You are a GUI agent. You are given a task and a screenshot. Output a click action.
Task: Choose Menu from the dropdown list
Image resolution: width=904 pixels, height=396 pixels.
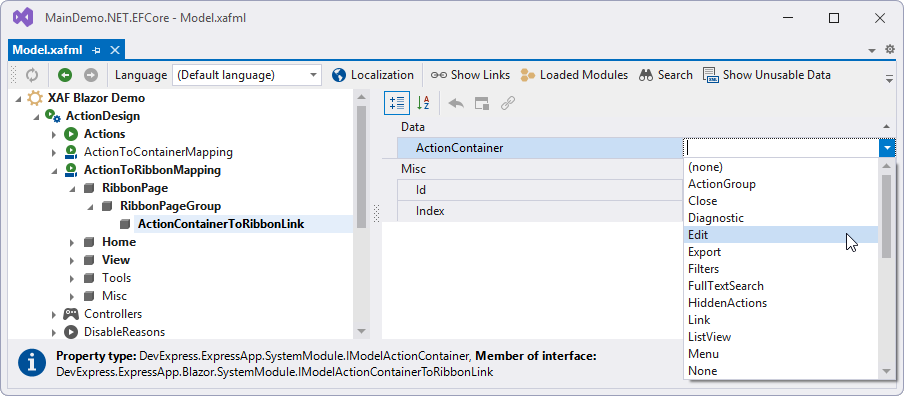click(x=781, y=354)
